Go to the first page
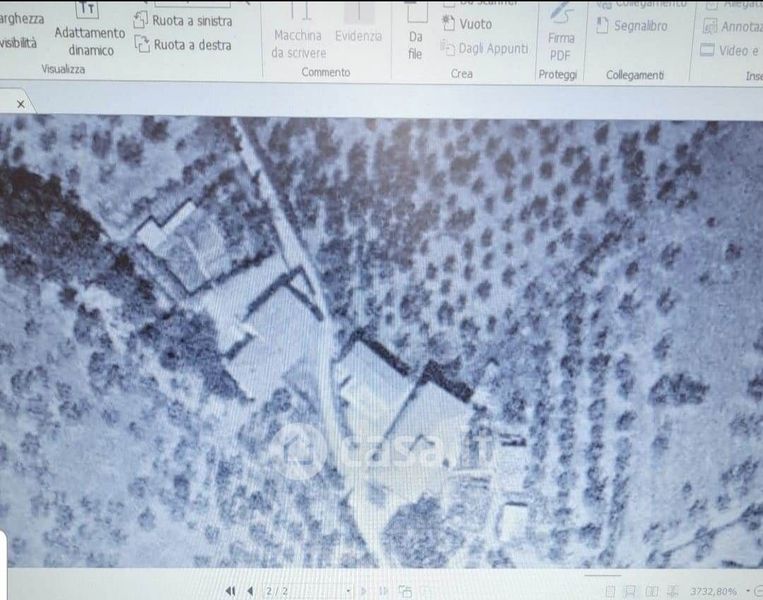 click(231, 591)
